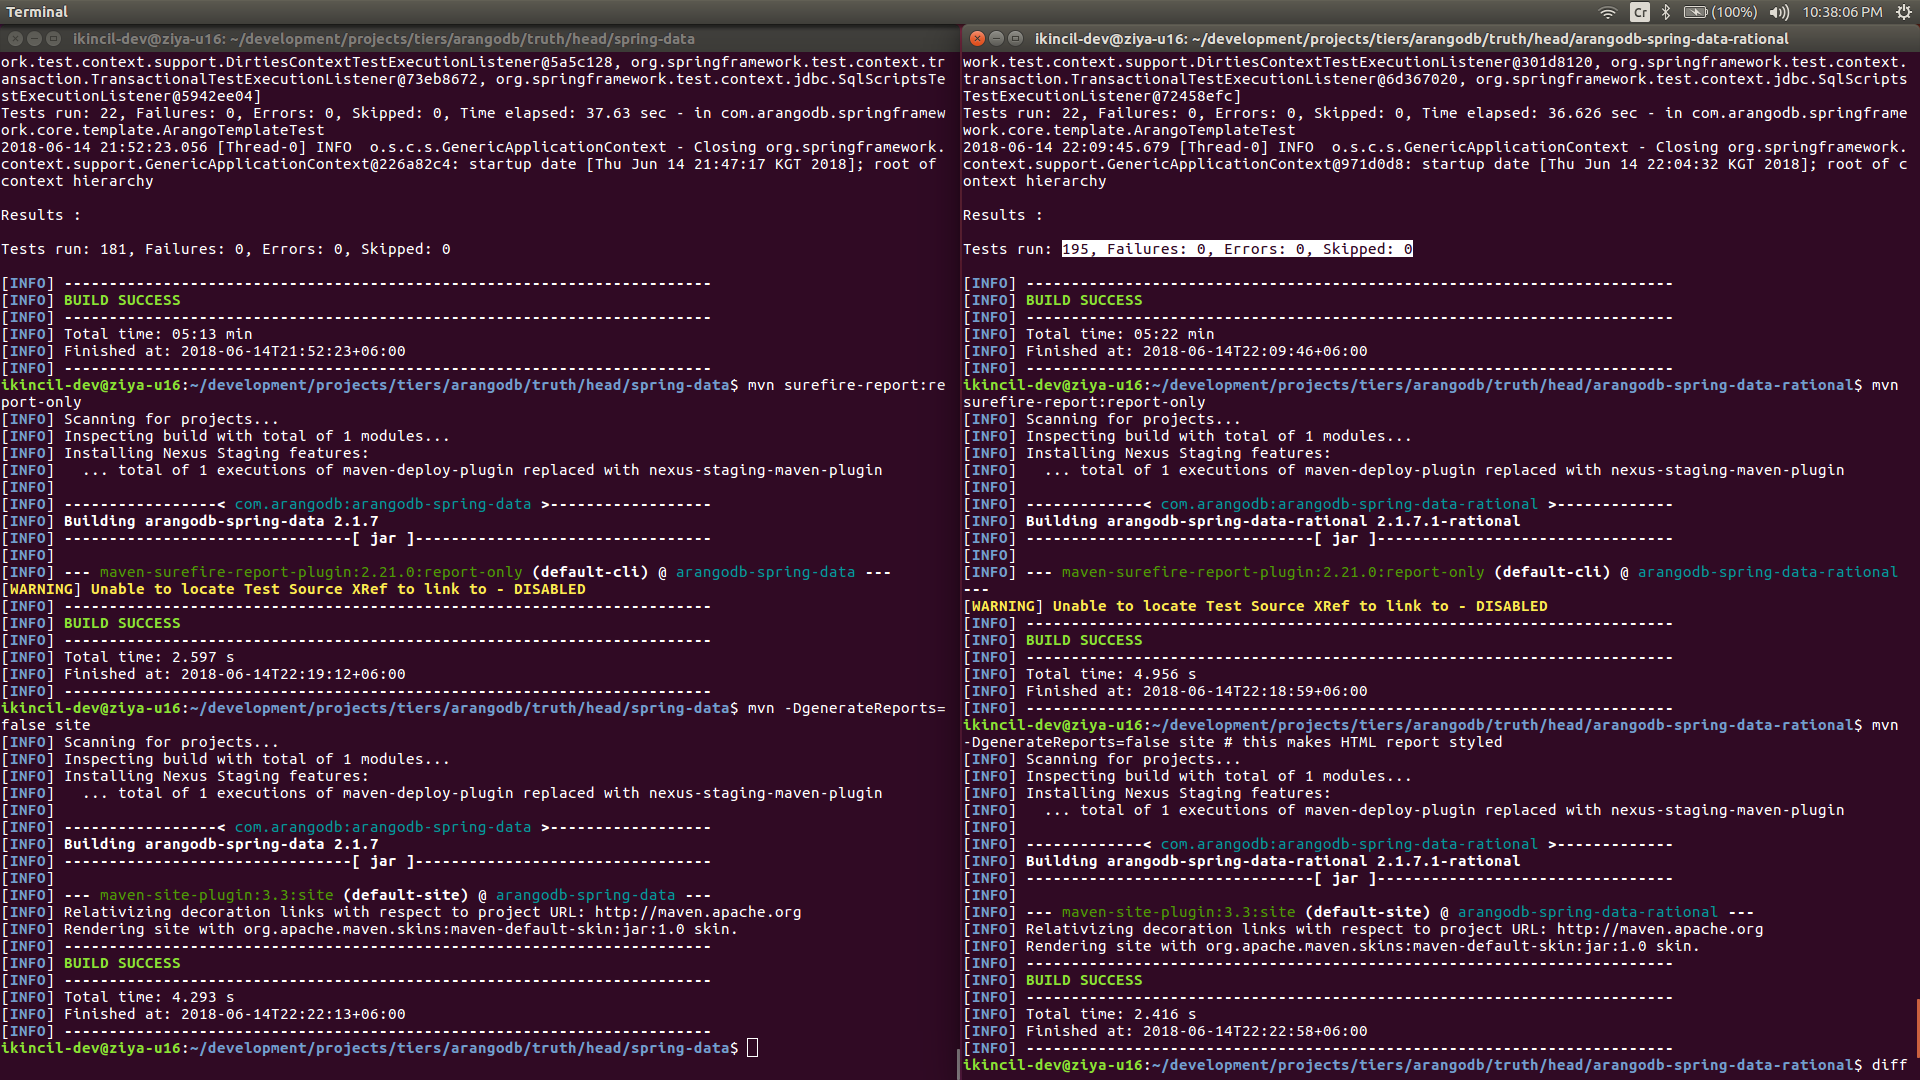
Task: Open the Bluetooth indicator menu
Action: (x=1666, y=12)
